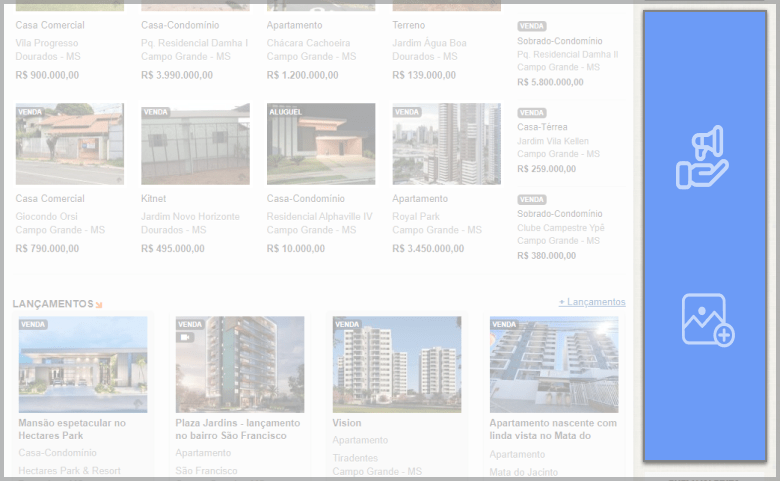Click the price R$ 3.450.000,00
The image size is (780, 481).
coord(428,248)
